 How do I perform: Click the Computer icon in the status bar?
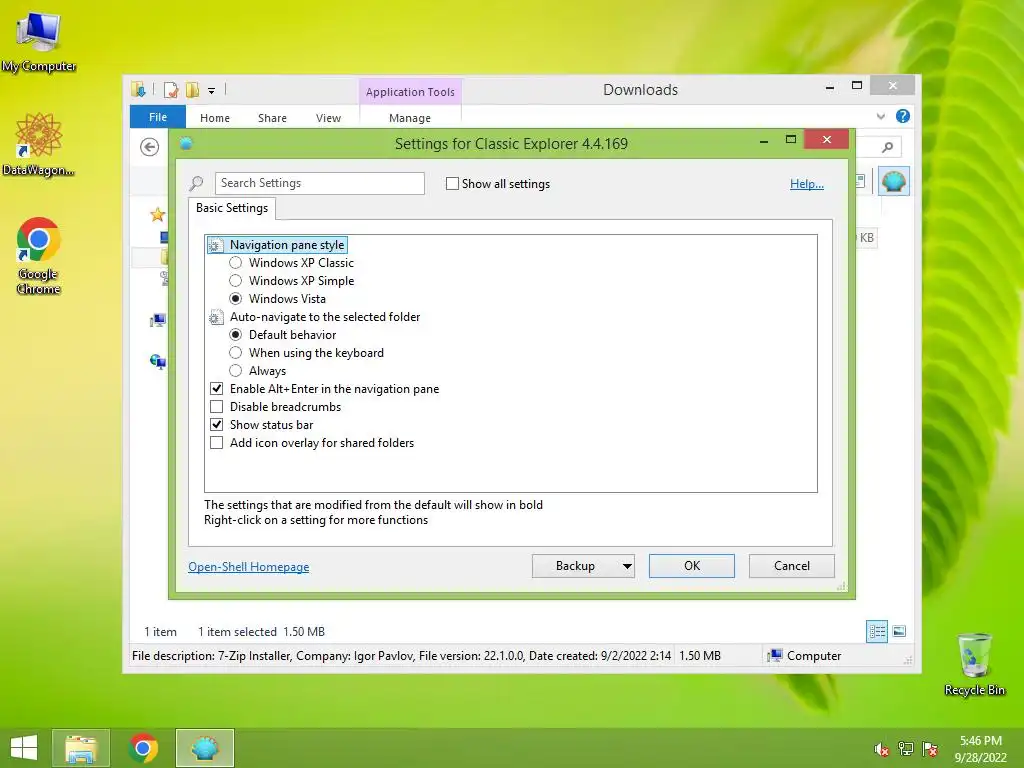pyautogui.click(x=775, y=656)
